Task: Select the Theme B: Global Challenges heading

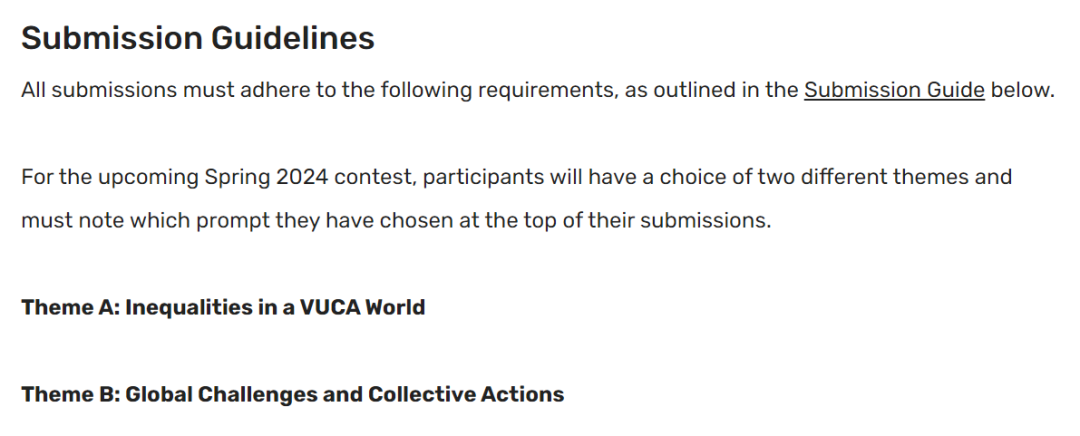Action: (x=293, y=394)
